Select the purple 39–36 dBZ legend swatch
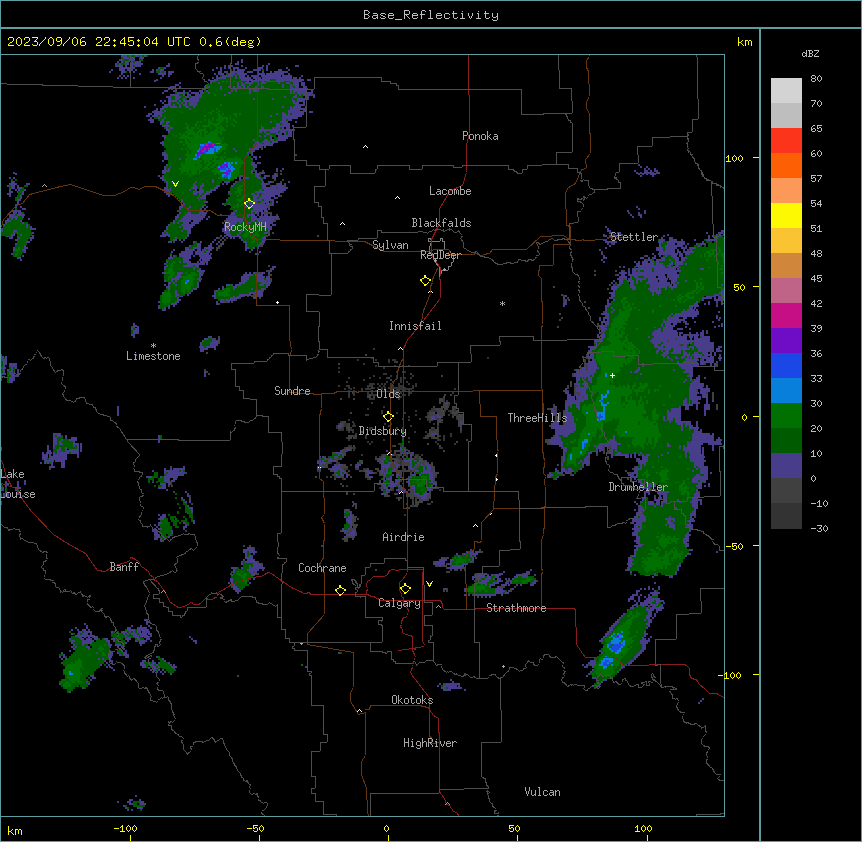Image resolution: width=862 pixels, height=842 pixels. [786, 340]
